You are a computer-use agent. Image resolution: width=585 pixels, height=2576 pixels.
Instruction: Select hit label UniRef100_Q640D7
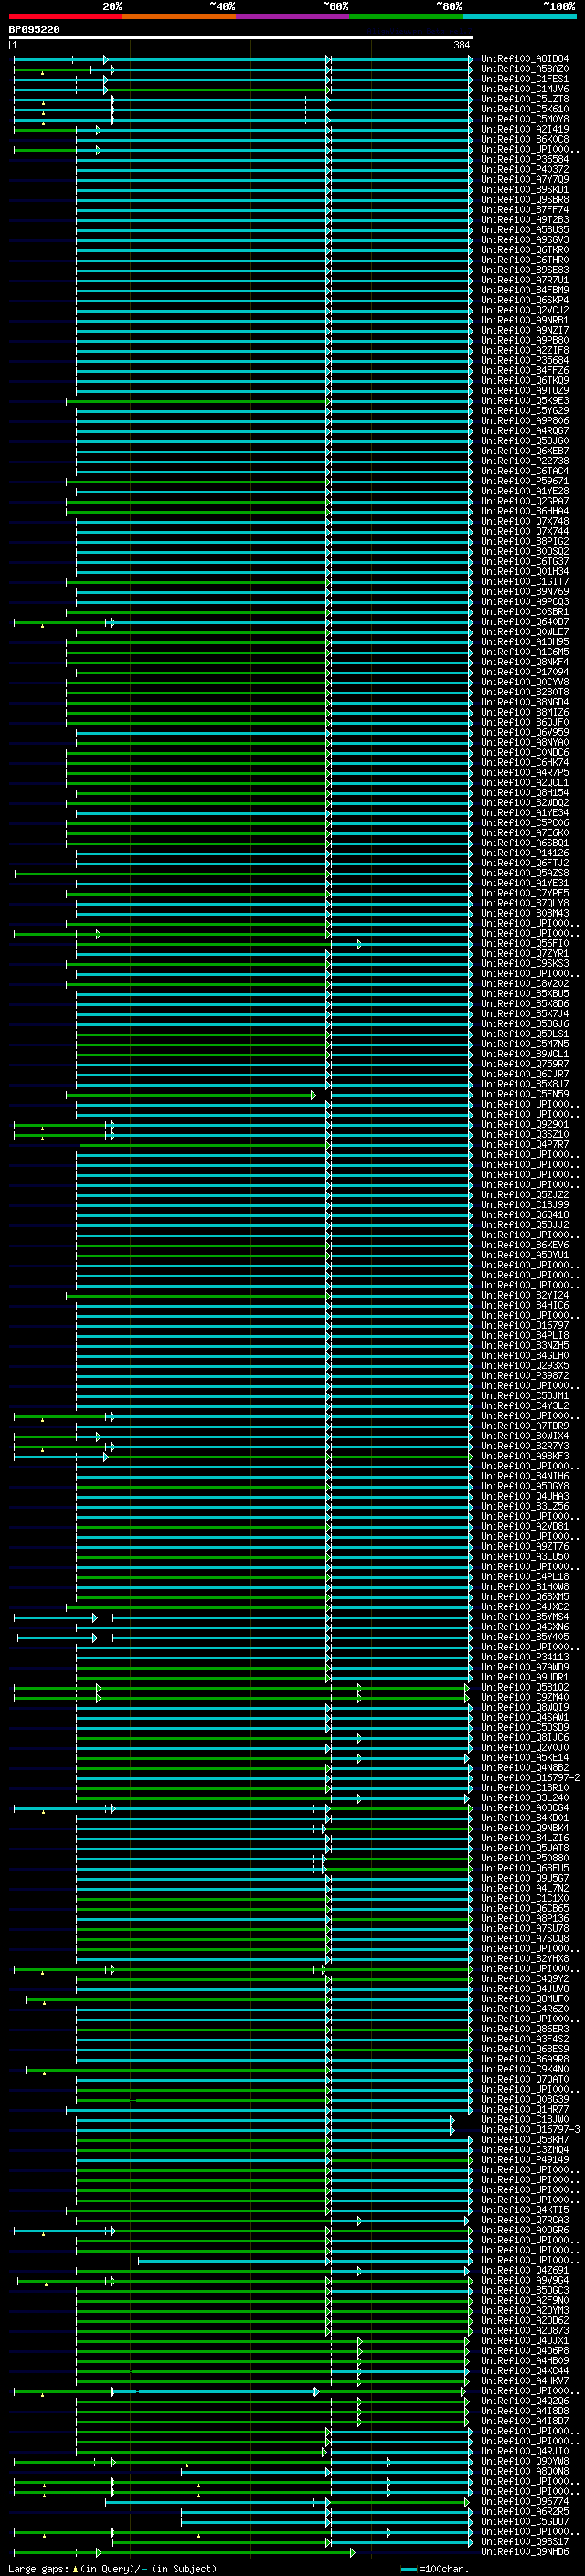pos(525,622)
